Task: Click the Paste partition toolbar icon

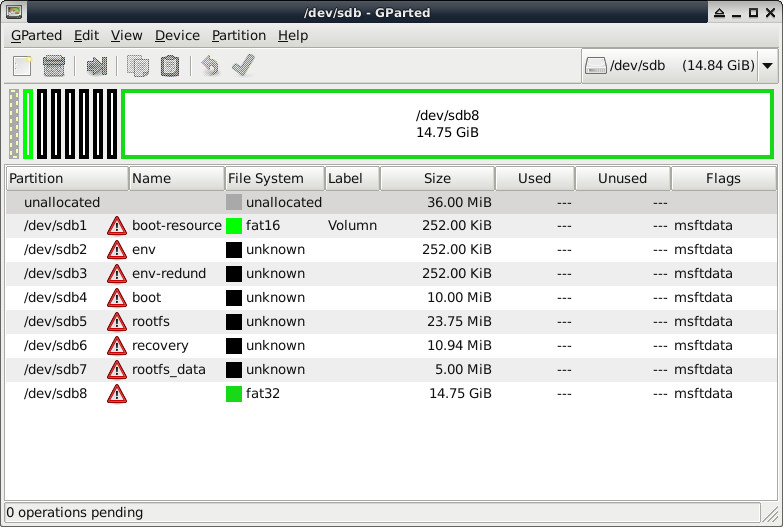Action: pyautogui.click(x=170, y=66)
